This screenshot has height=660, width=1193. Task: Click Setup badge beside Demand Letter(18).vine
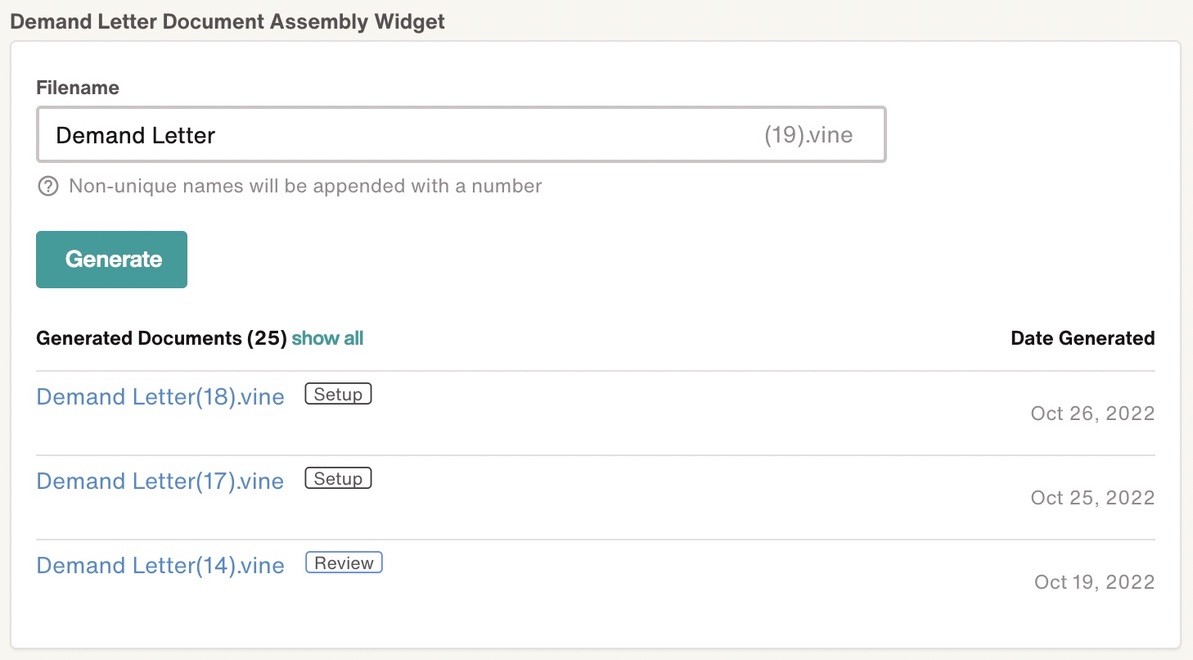tap(339, 394)
